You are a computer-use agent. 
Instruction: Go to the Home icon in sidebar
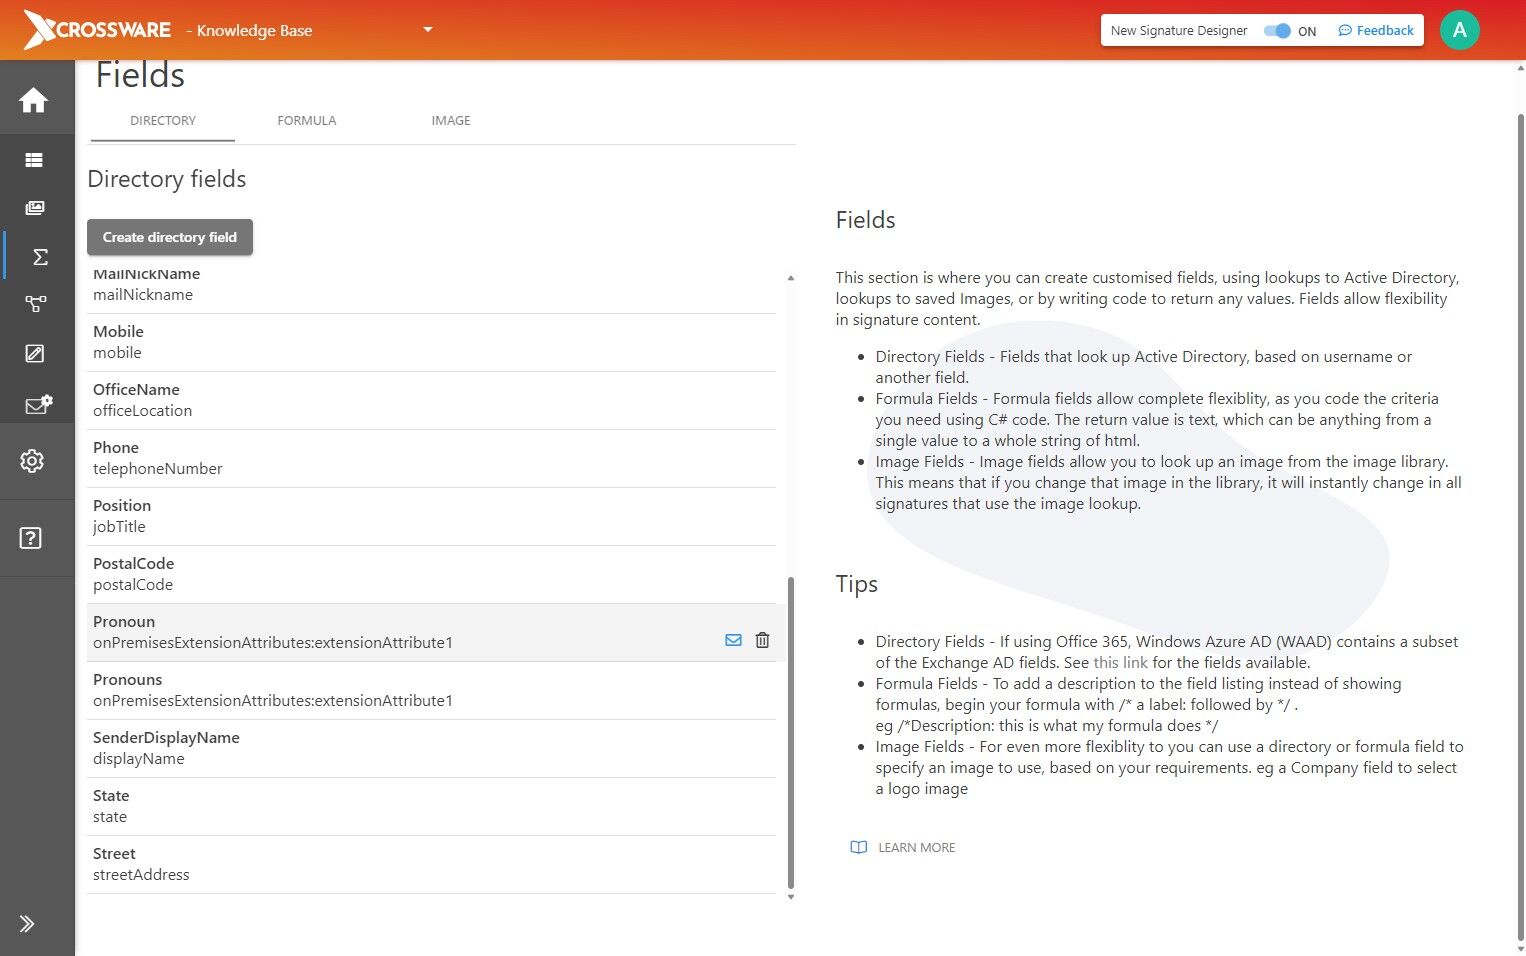click(x=33, y=100)
